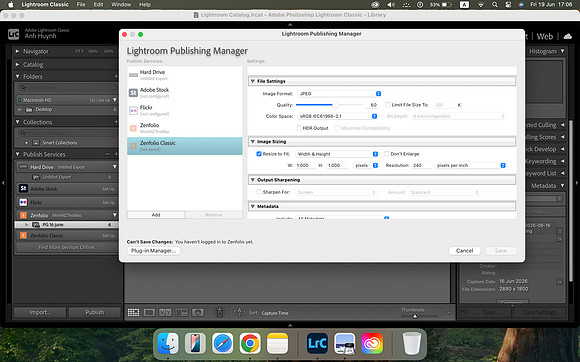
Task: Select Zenfolio service in Publishing Manager list
Action: point(185,128)
